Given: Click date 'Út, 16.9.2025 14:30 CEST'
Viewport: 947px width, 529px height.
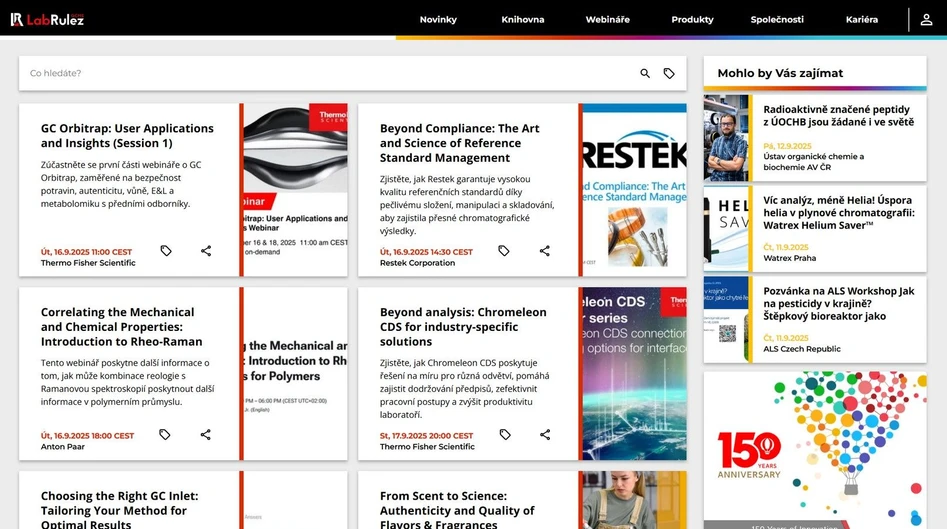Looking at the screenshot, I should coord(426,252).
